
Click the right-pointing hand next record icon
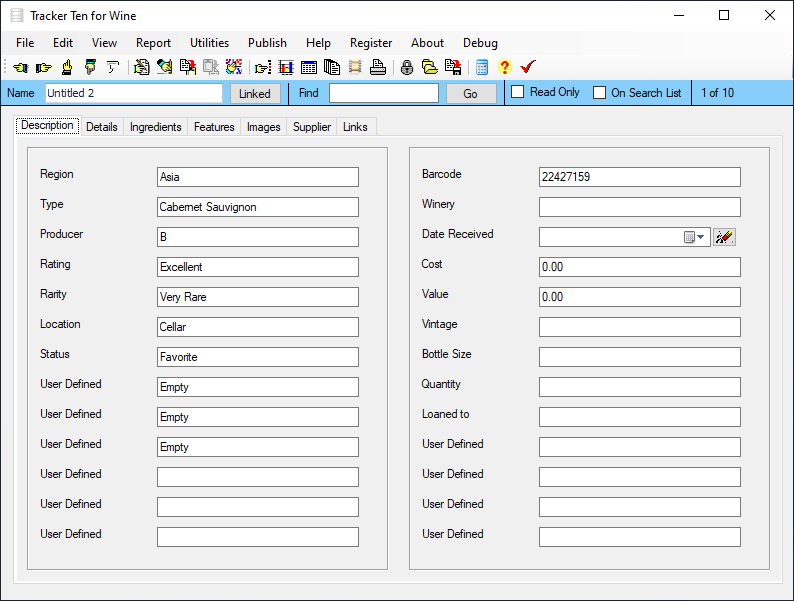[43, 68]
